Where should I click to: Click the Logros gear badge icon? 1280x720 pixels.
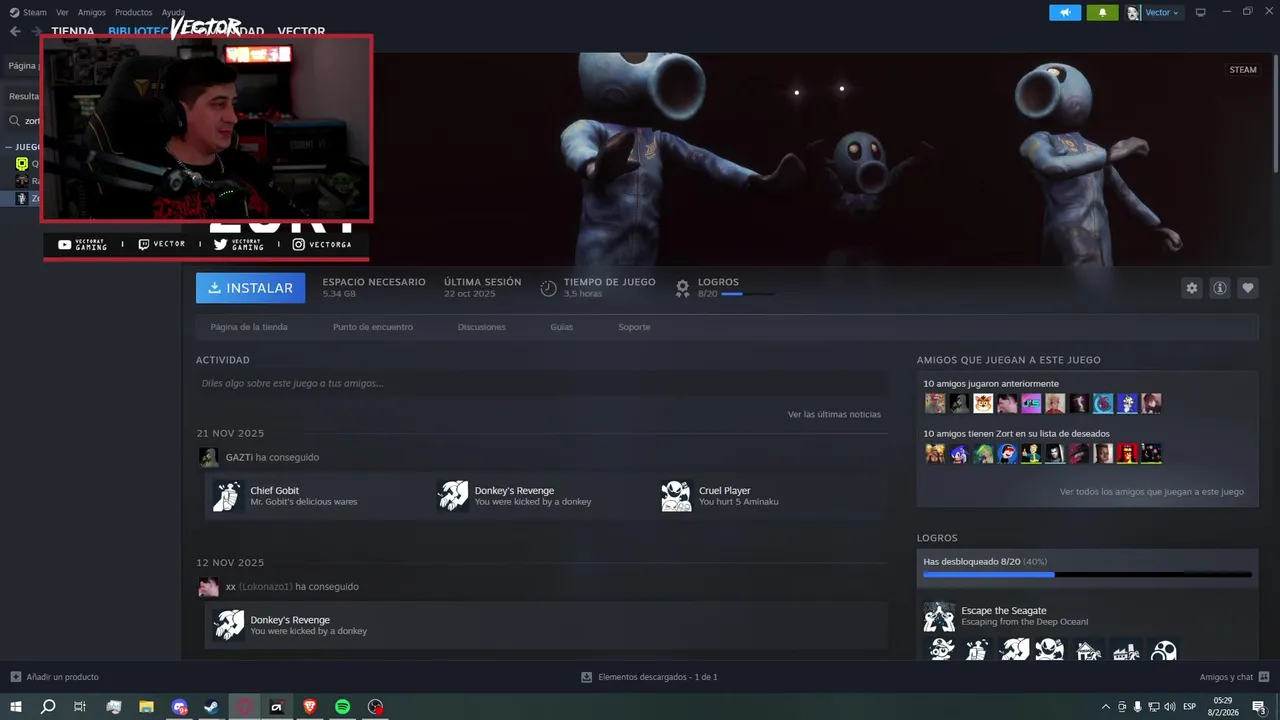click(682, 288)
